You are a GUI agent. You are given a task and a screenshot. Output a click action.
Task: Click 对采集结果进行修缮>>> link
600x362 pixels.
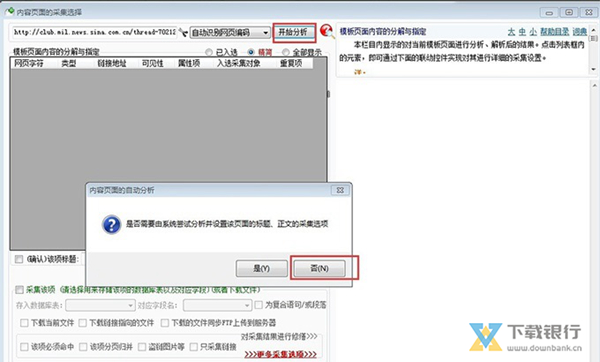[279, 337]
